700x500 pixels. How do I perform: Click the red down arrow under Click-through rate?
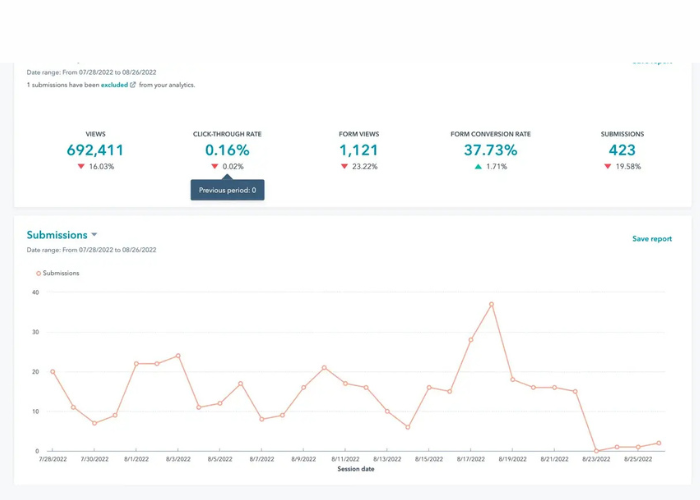tap(214, 166)
